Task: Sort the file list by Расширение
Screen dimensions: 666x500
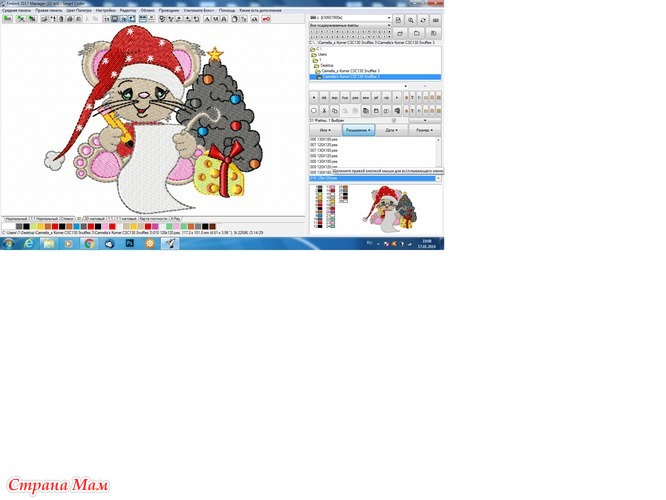Action: click(x=358, y=130)
